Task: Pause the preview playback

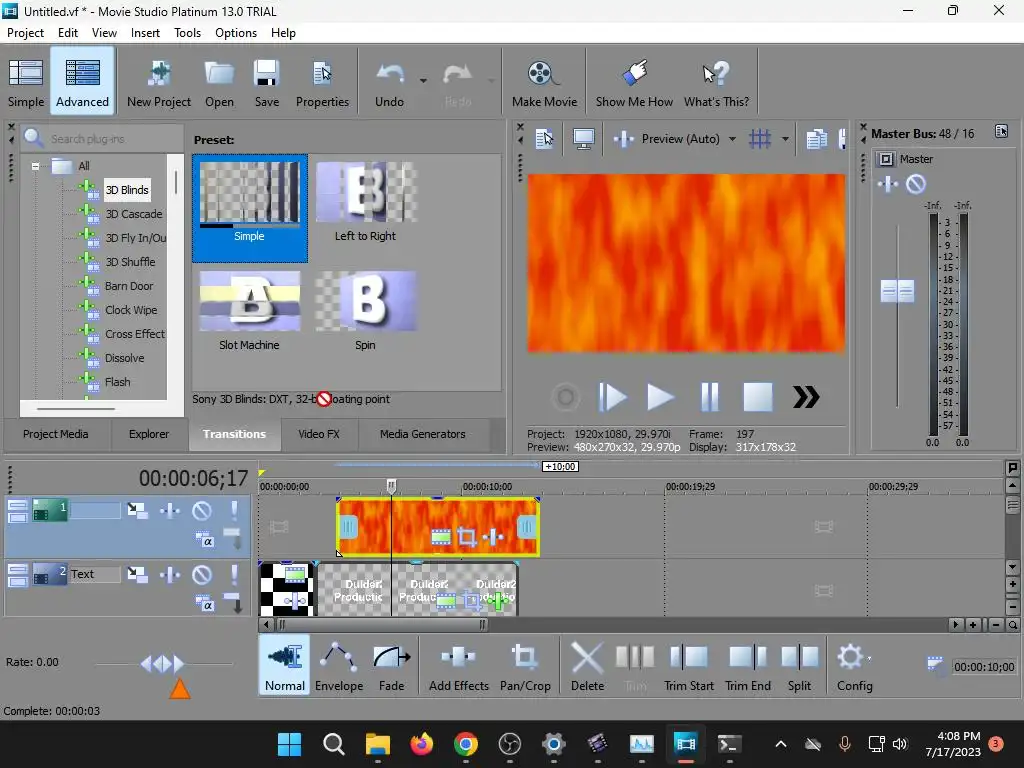Action: coord(709,396)
